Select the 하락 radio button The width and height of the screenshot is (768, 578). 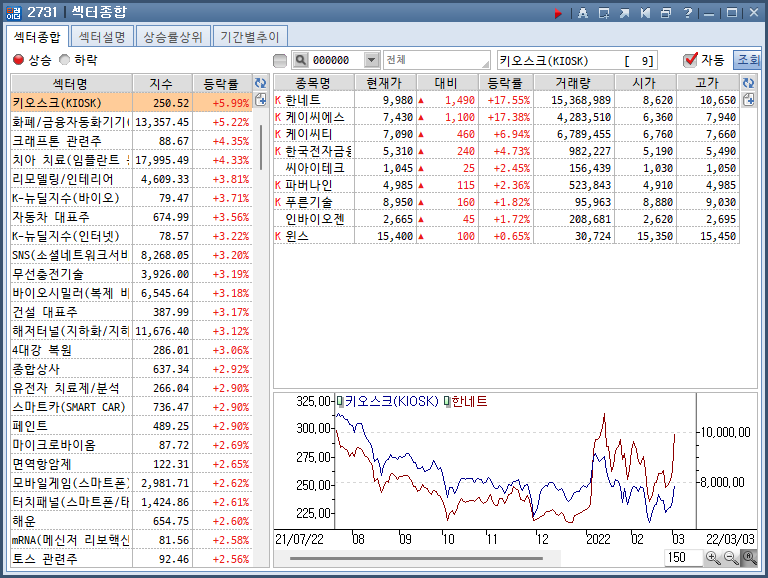(x=64, y=60)
